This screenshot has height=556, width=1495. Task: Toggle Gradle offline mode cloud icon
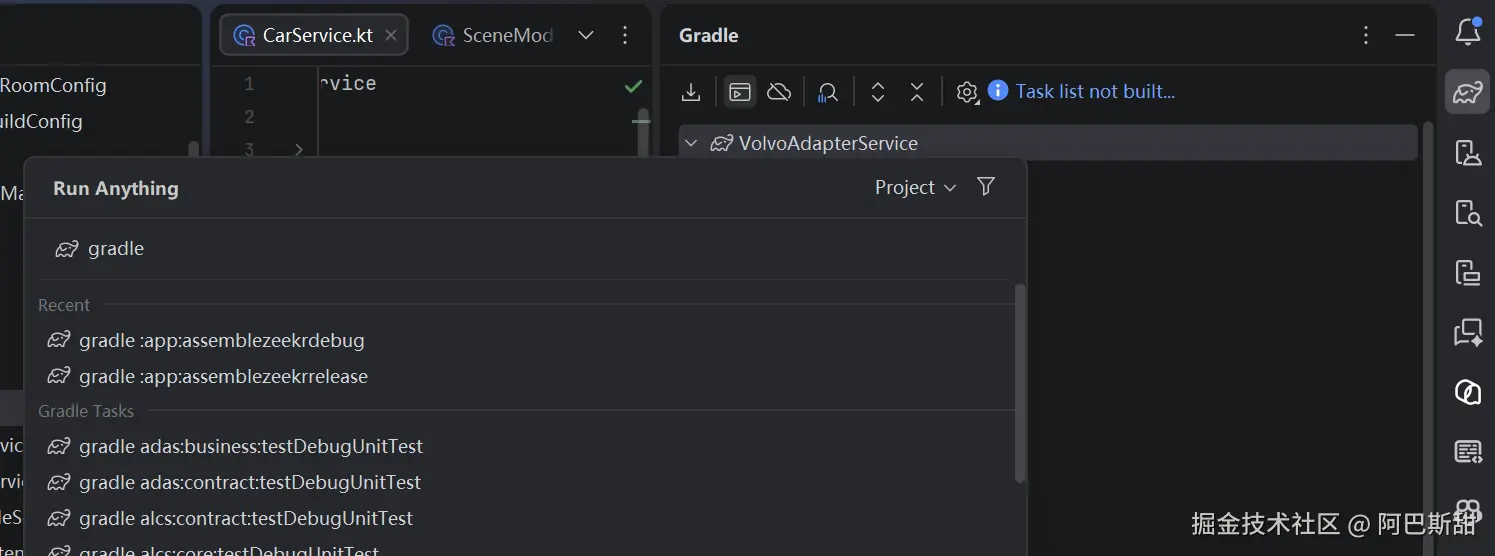pos(779,92)
